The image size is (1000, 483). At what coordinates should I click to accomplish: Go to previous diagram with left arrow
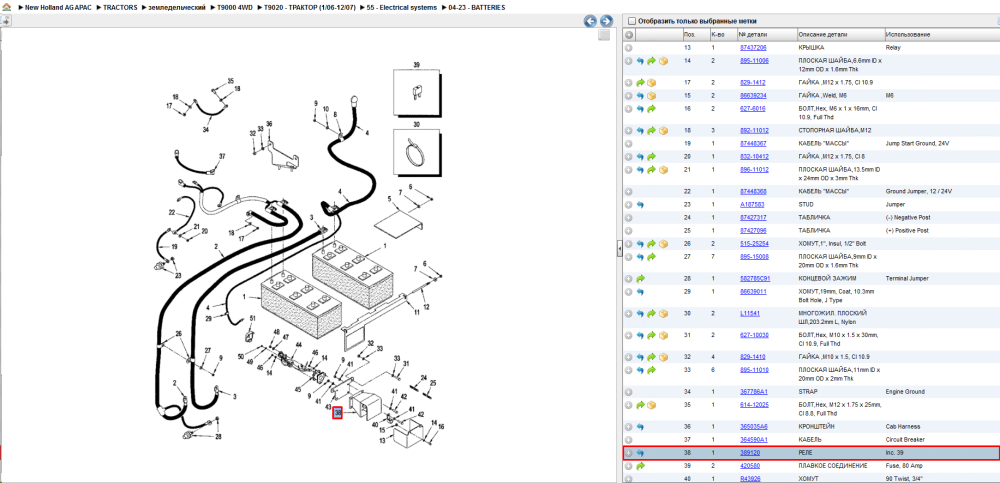(591, 21)
